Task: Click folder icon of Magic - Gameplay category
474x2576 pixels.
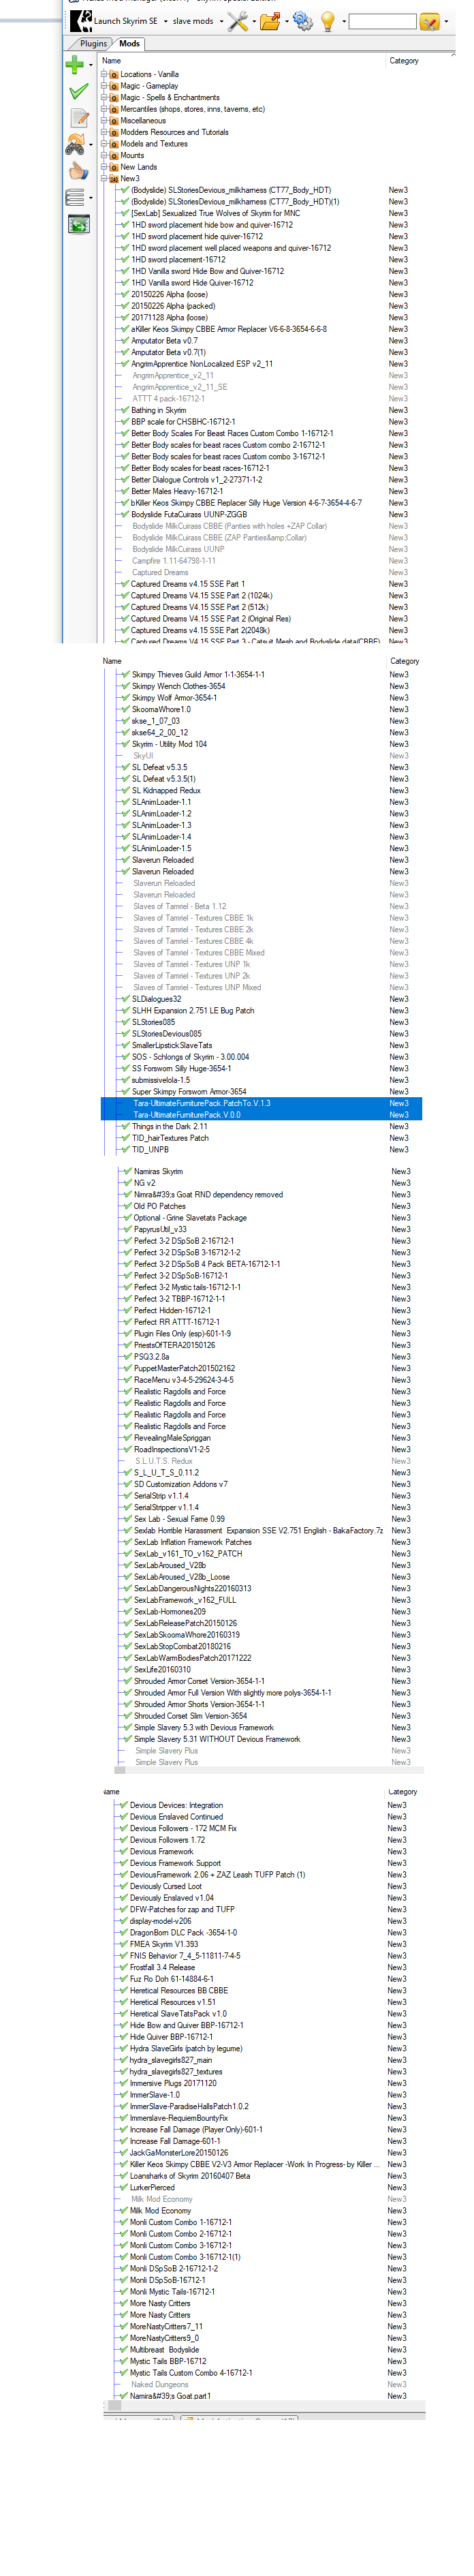Action: coord(114,86)
